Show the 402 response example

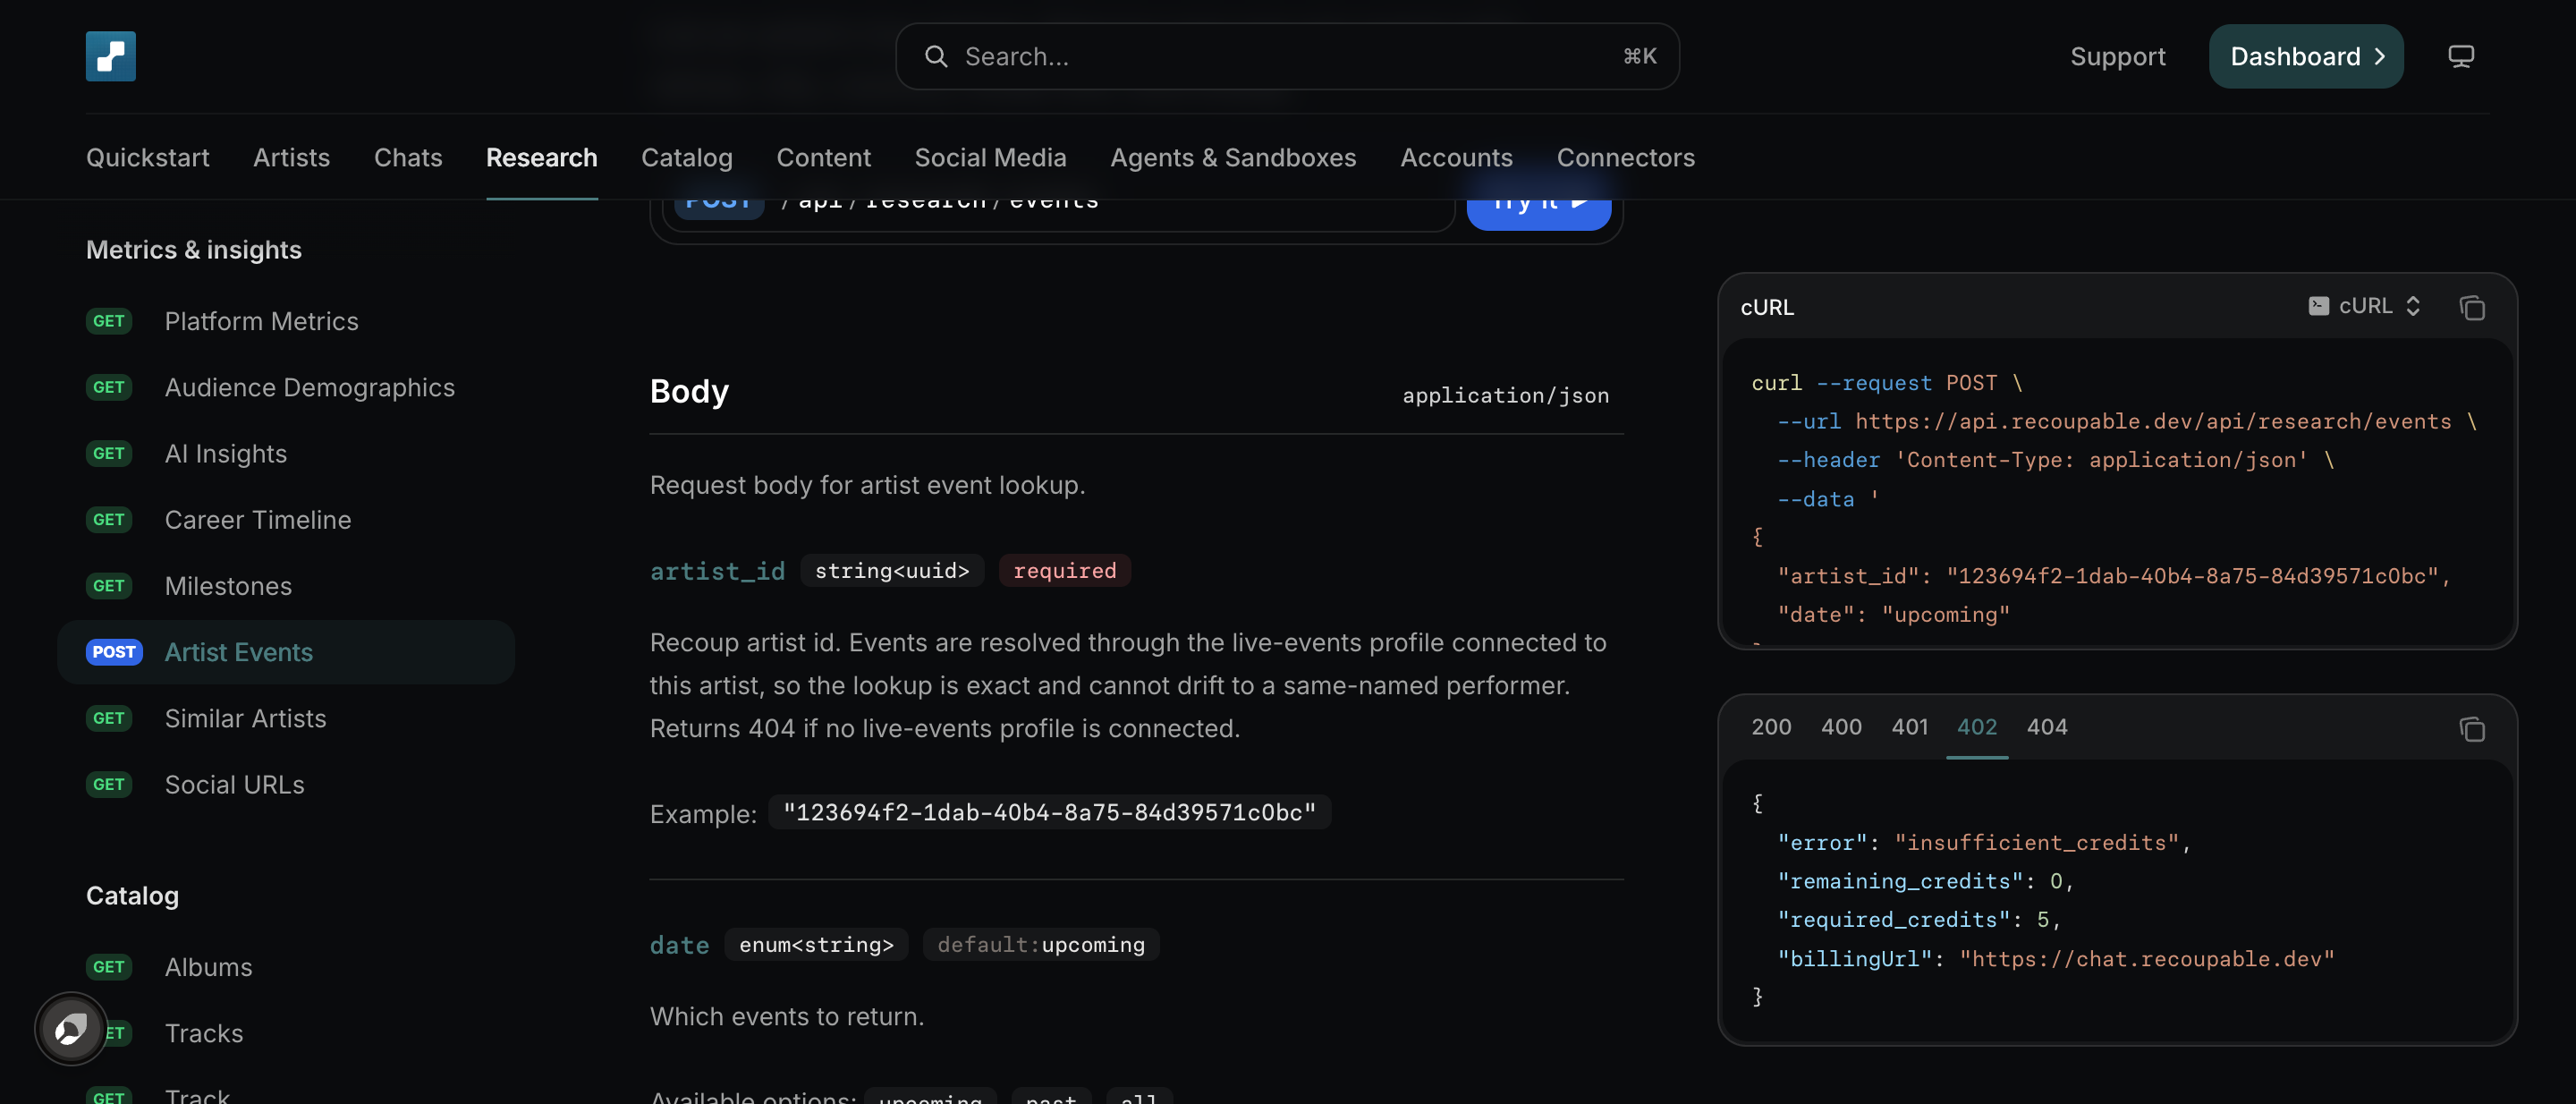click(x=1976, y=727)
